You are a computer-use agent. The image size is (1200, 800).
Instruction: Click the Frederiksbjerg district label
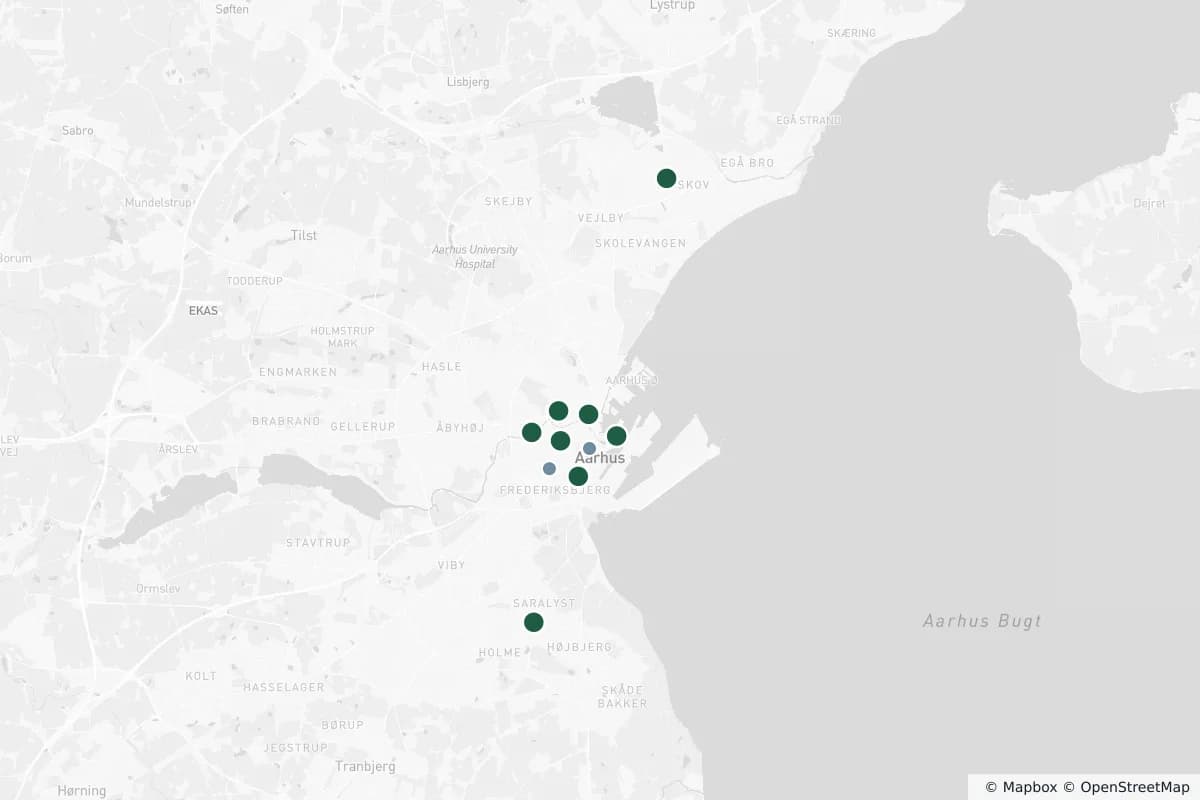click(554, 491)
